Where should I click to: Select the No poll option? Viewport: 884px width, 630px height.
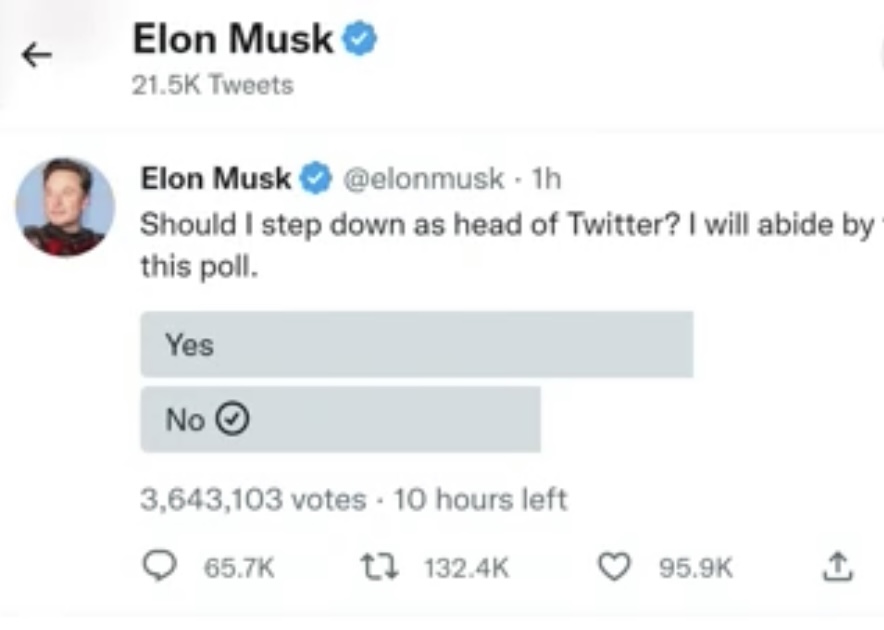[x=340, y=420]
